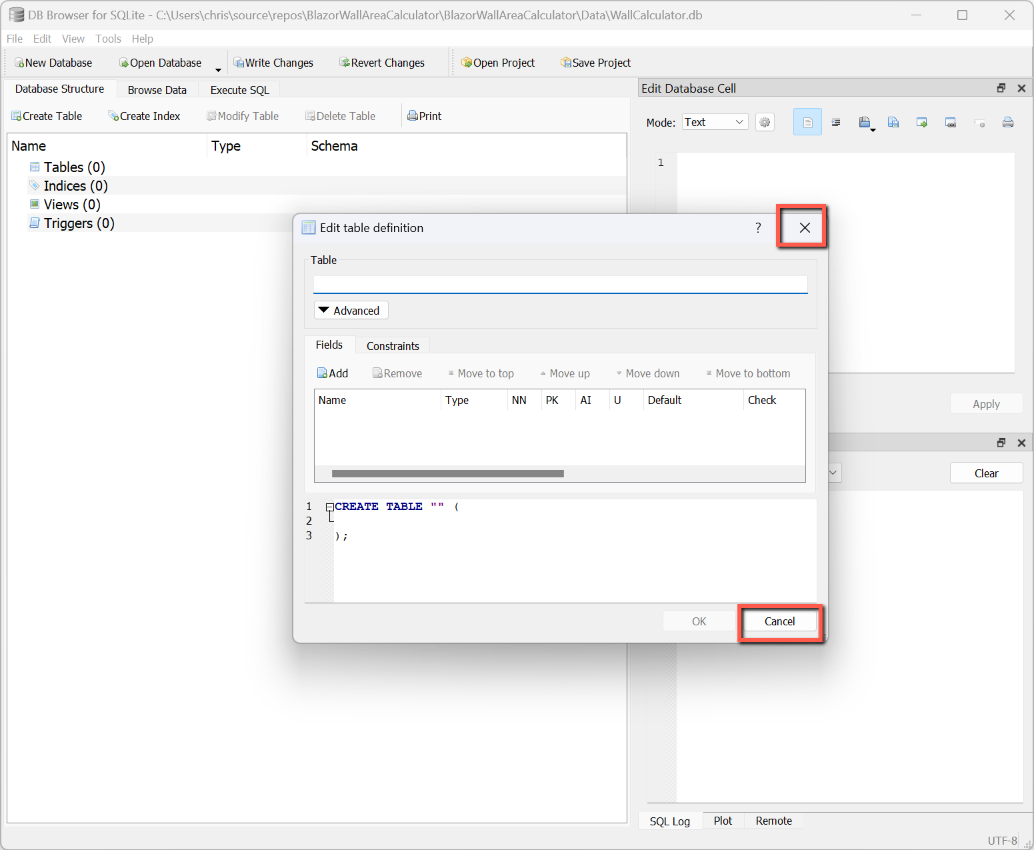Click Write Changes in the toolbar
Screen dimensions: 1034x850
click(x=273, y=63)
